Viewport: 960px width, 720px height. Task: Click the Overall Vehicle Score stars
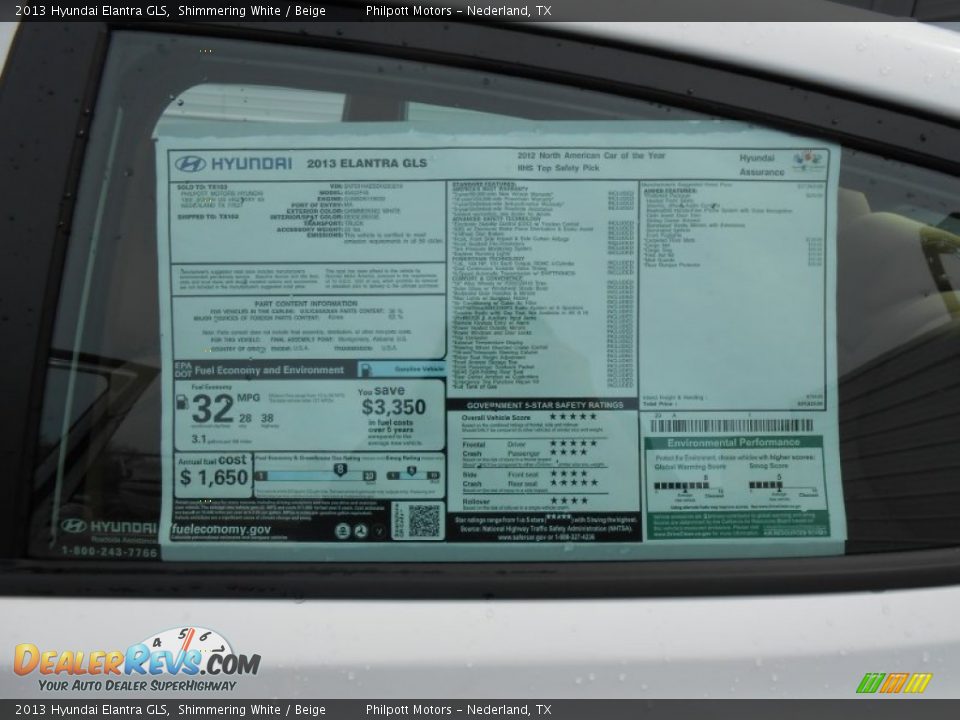coord(572,416)
